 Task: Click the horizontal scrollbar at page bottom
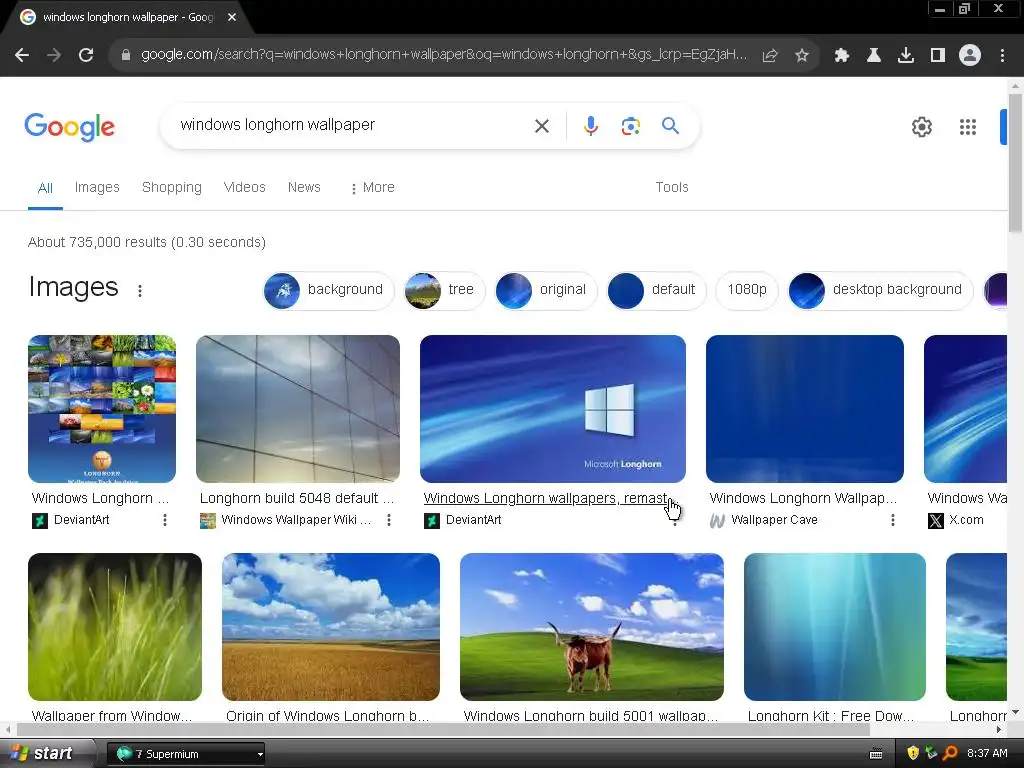tap(444, 729)
